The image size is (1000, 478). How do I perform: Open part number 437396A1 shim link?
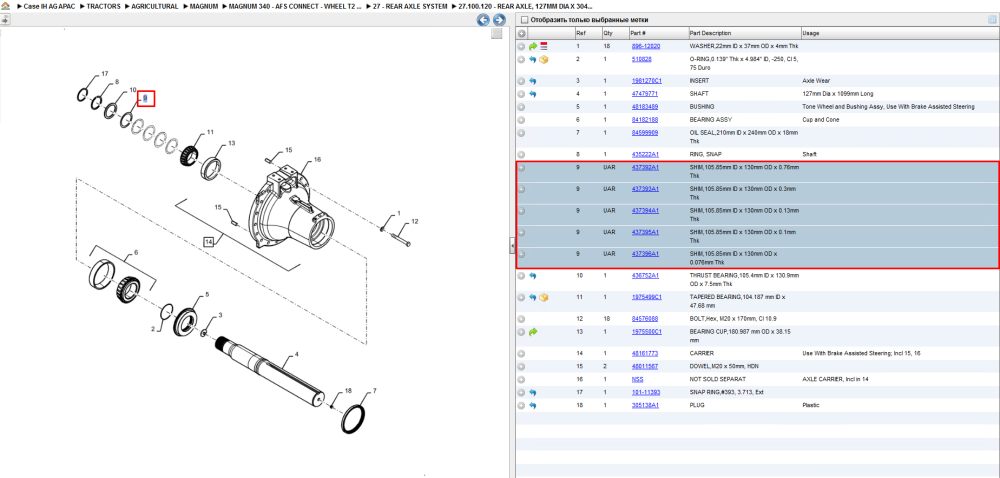(x=645, y=254)
